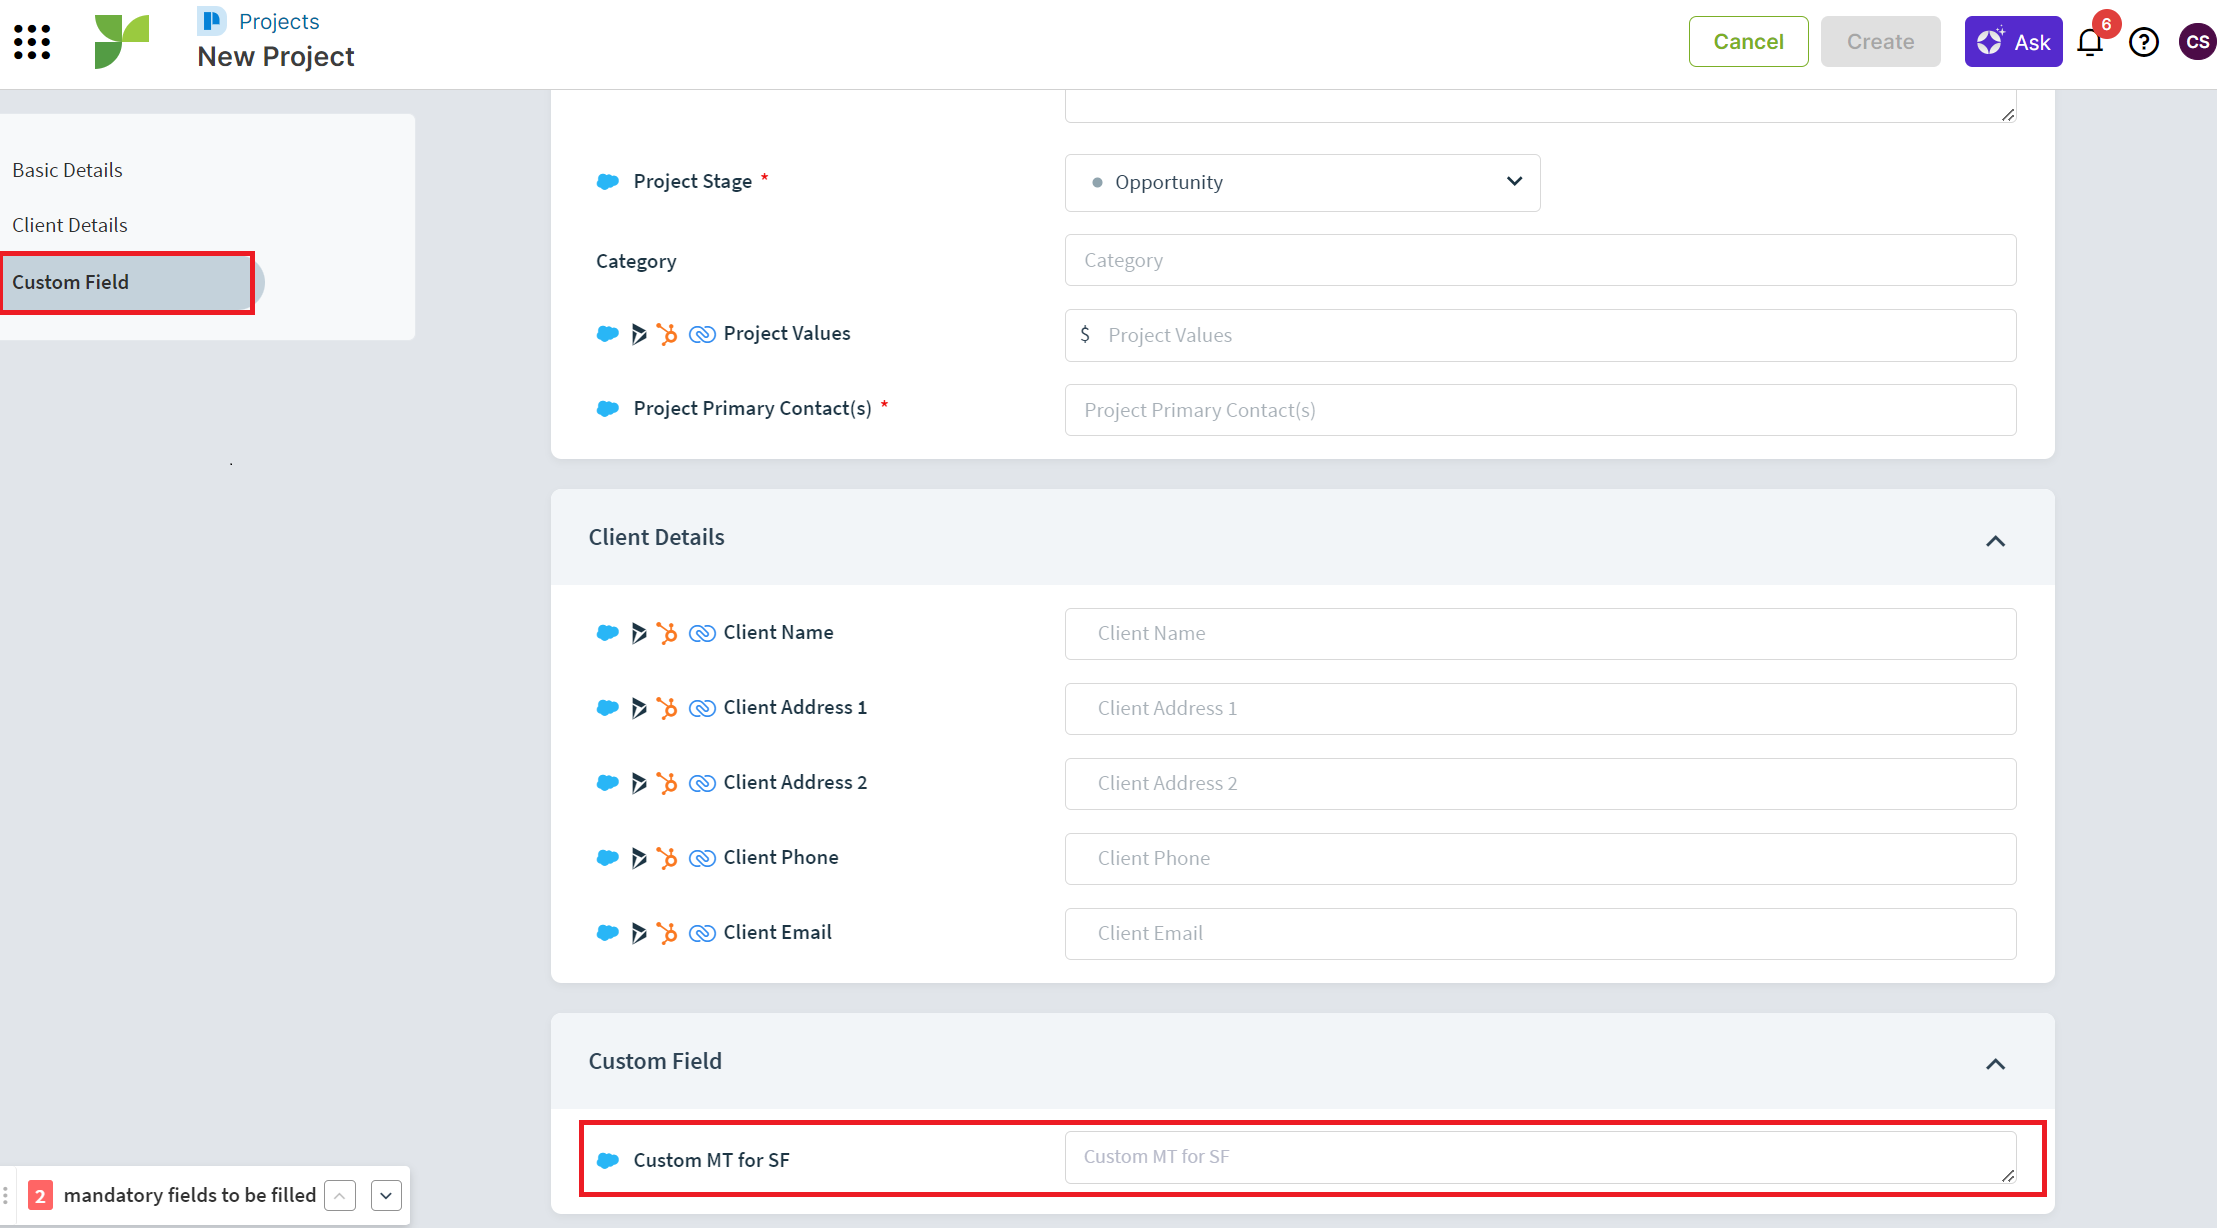Click Salesforce icon beside Project Primary Contact(s)
This screenshot has height=1228, width=2217.
point(608,409)
